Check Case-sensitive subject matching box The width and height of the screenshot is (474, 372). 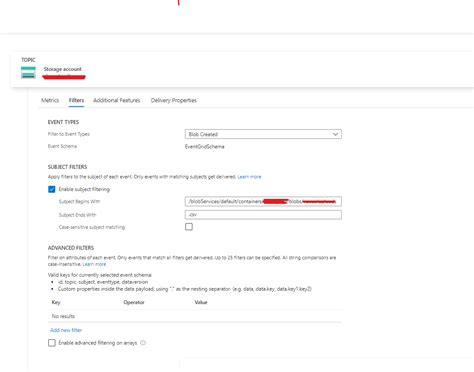point(189,227)
